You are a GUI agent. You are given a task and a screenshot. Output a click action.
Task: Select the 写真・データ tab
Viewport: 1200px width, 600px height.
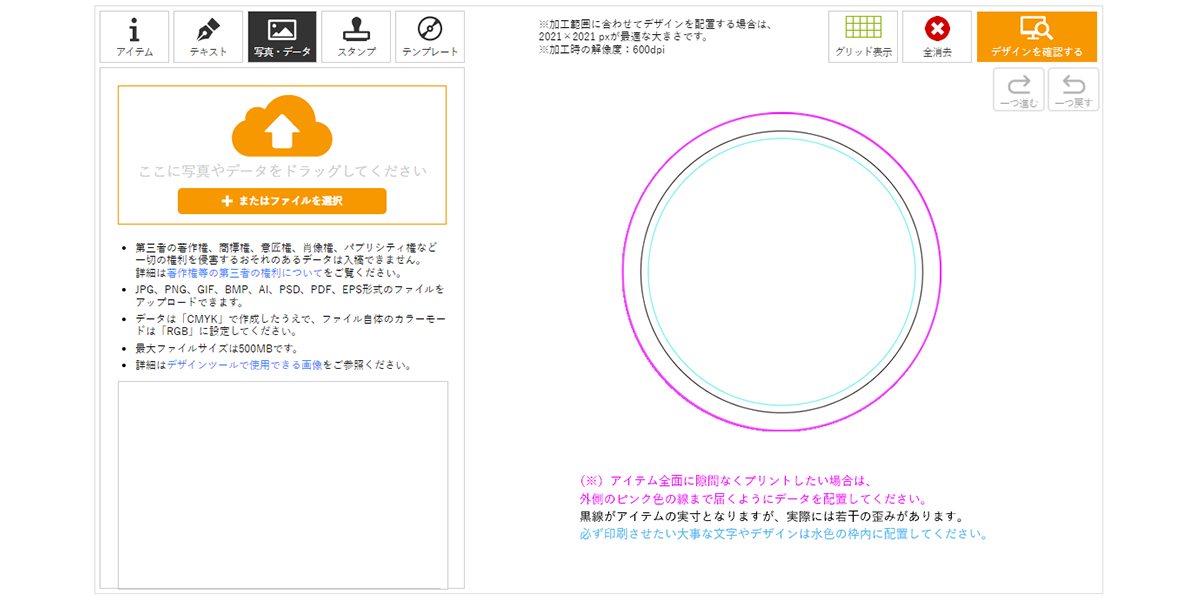(x=282, y=37)
